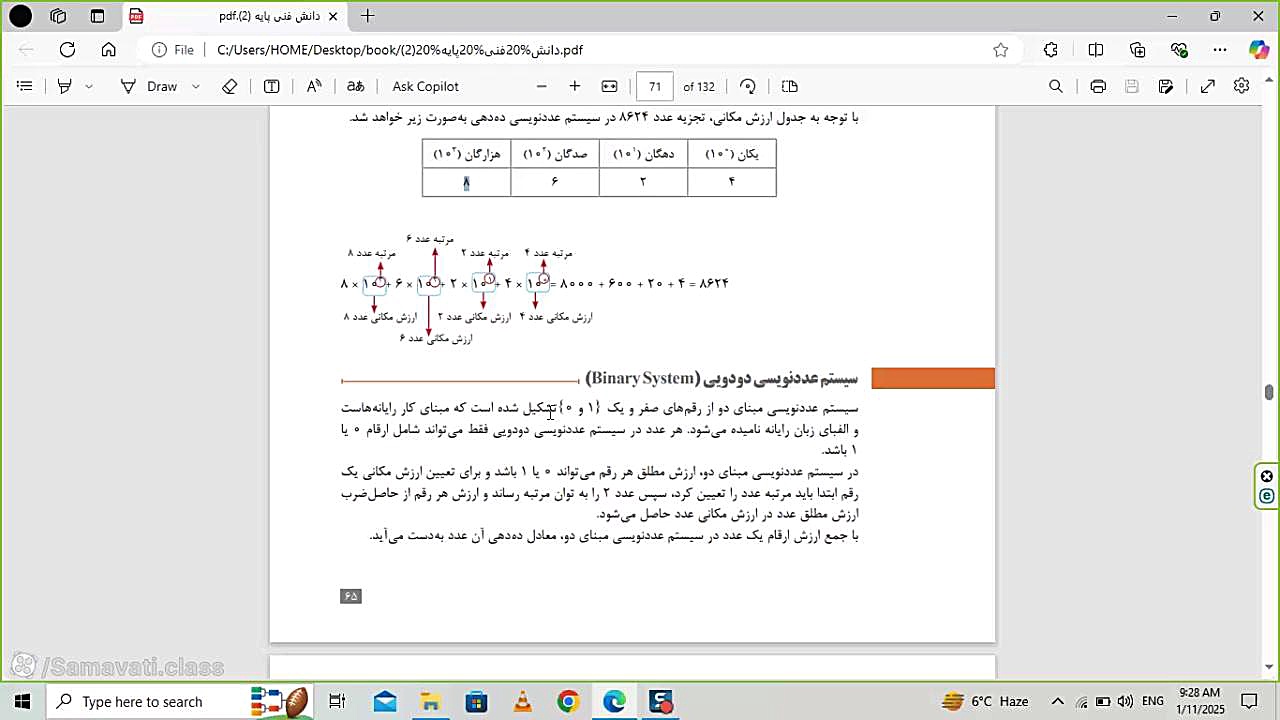Open PDF viewer settings gear
The image size is (1280, 720).
click(x=1242, y=86)
